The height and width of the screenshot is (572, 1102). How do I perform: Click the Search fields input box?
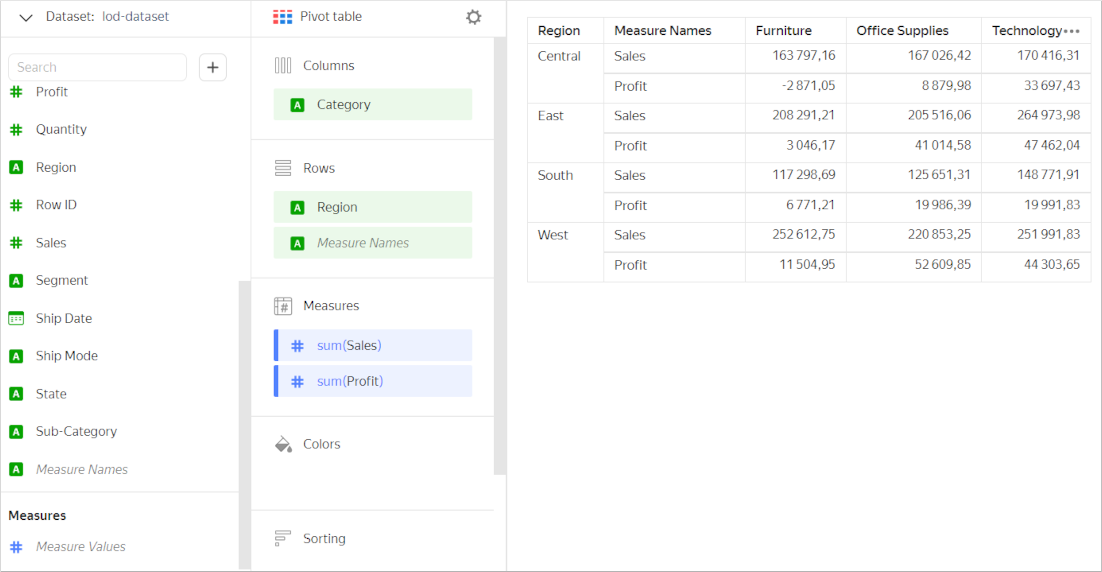tap(97, 67)
